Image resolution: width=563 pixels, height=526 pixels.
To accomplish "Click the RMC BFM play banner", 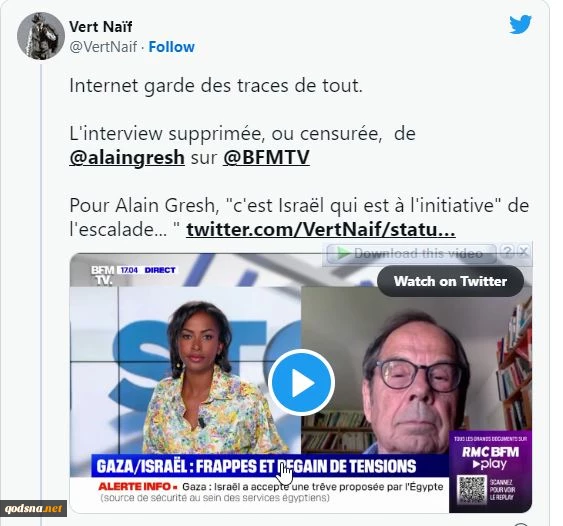I will pos(490,471).
